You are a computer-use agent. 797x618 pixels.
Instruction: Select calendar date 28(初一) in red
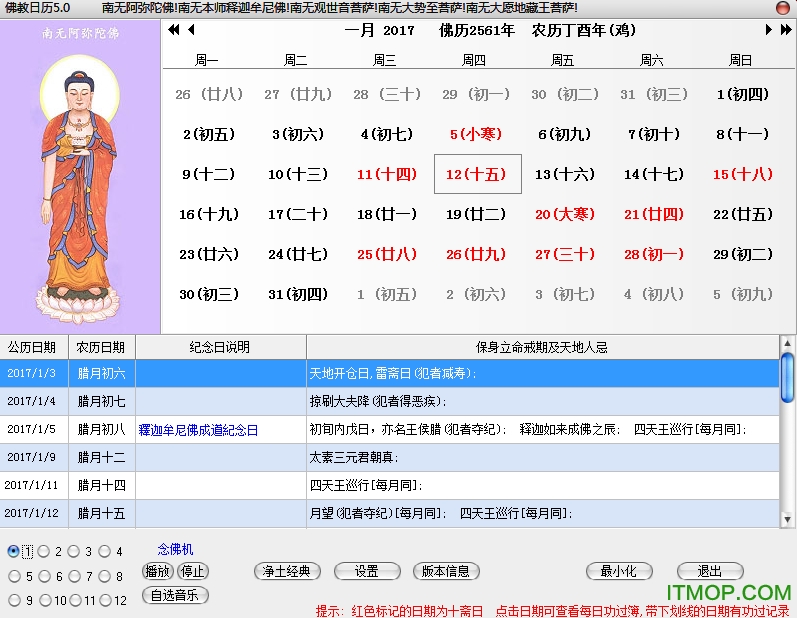point(654,254)
